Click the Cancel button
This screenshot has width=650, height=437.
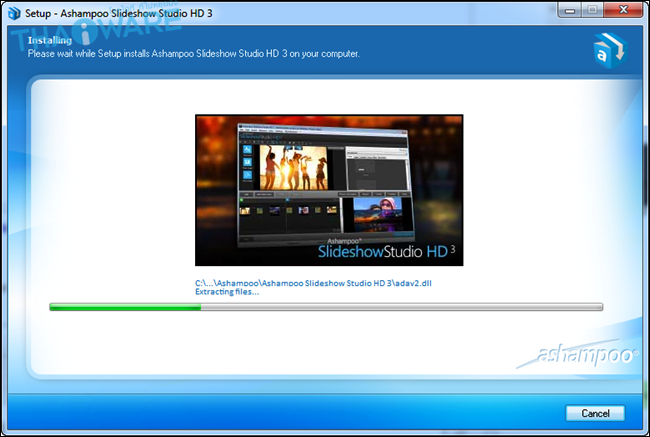click(595, 413)
